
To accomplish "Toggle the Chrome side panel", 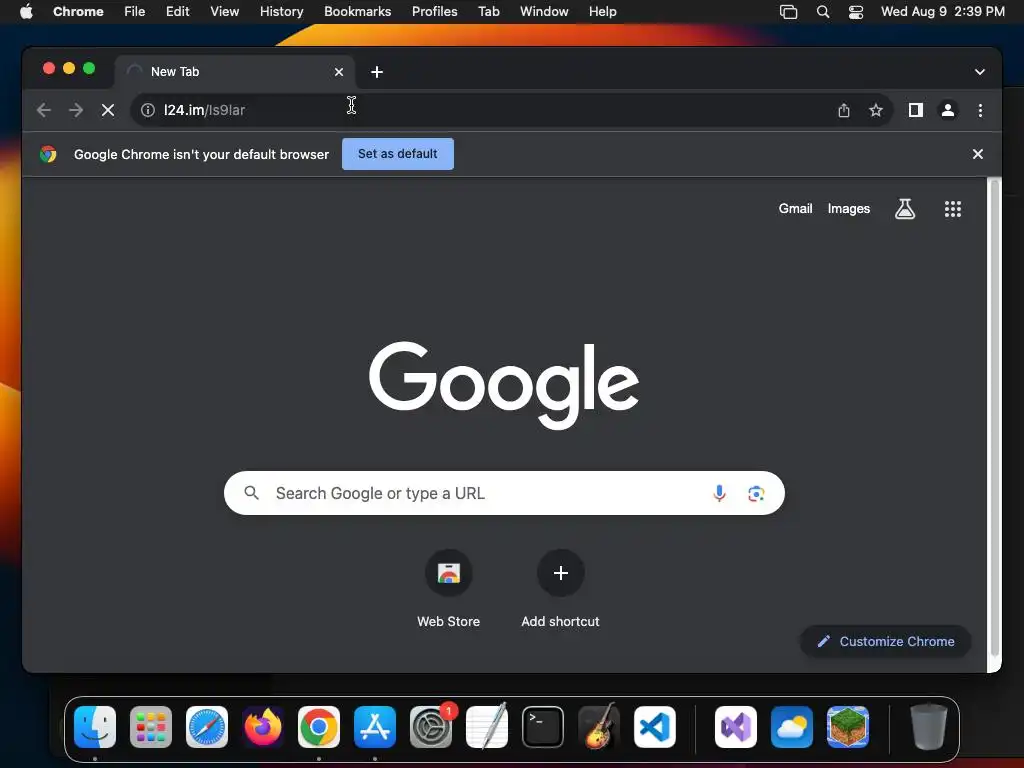I will 916,110.
